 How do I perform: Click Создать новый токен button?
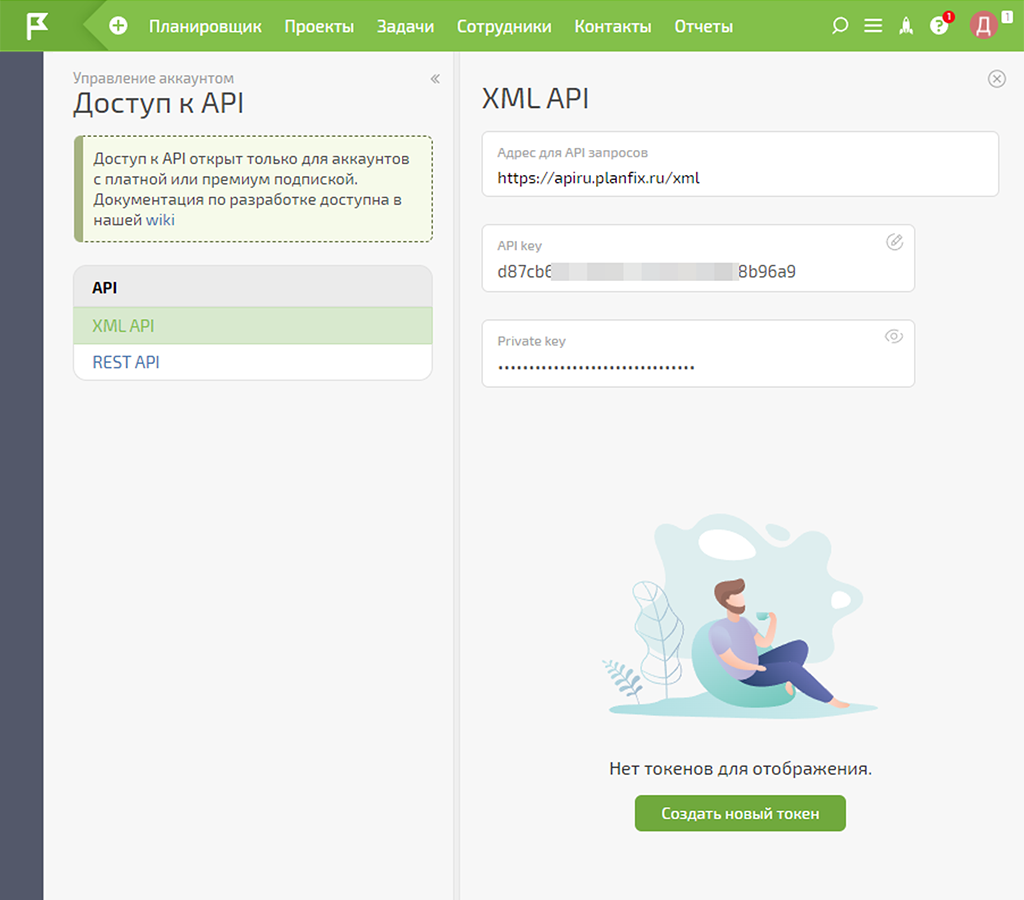[740, 813]
